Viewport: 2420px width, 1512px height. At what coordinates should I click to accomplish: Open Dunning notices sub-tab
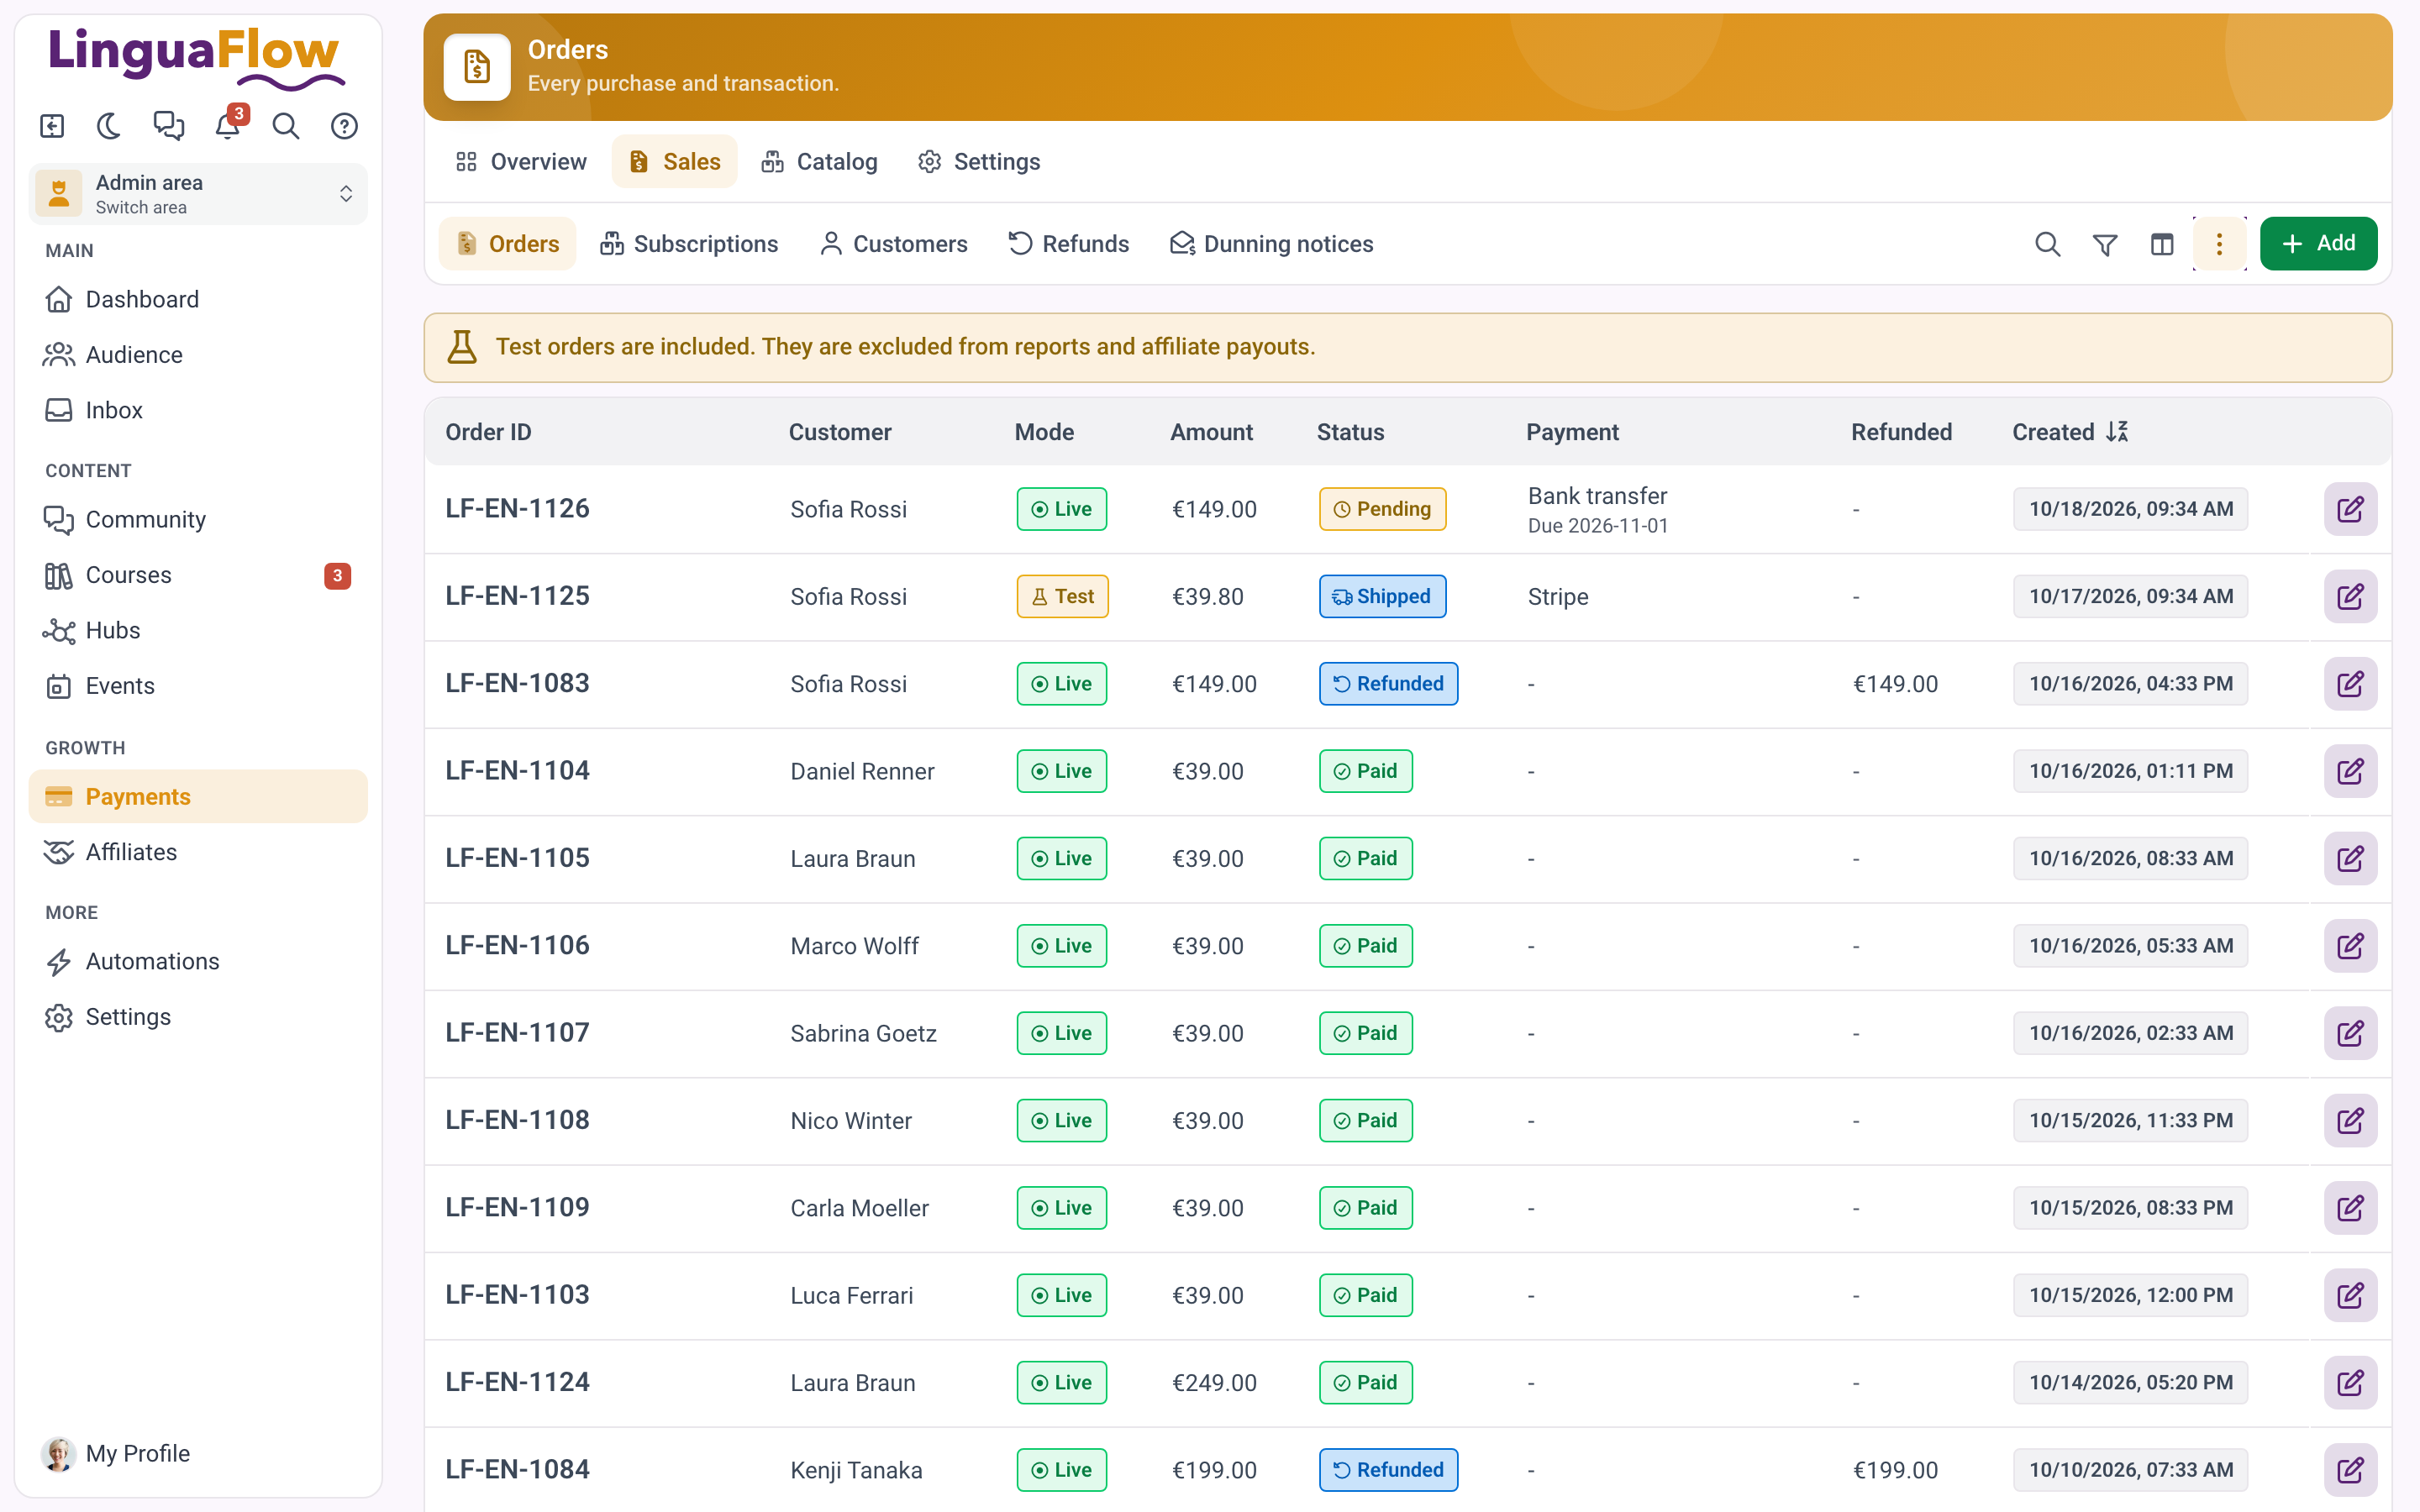click(1272, 244)
